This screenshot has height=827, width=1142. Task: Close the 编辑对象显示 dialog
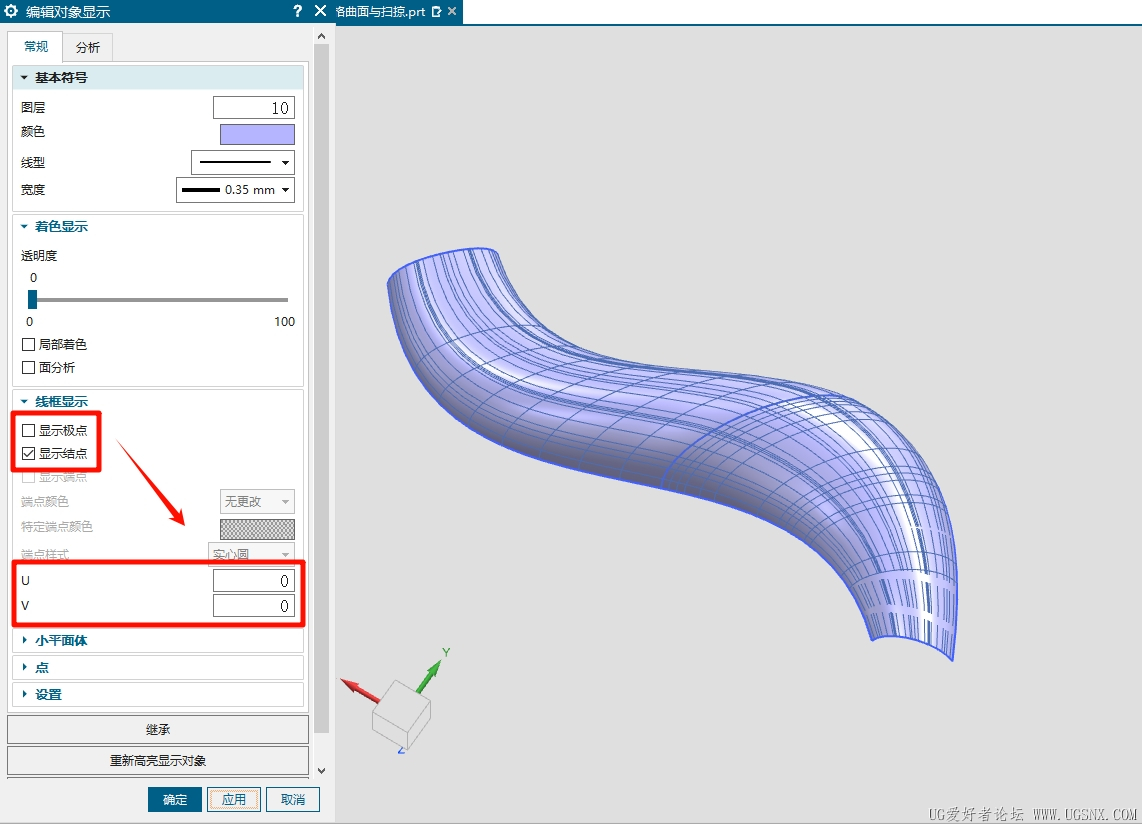(320, 11)
